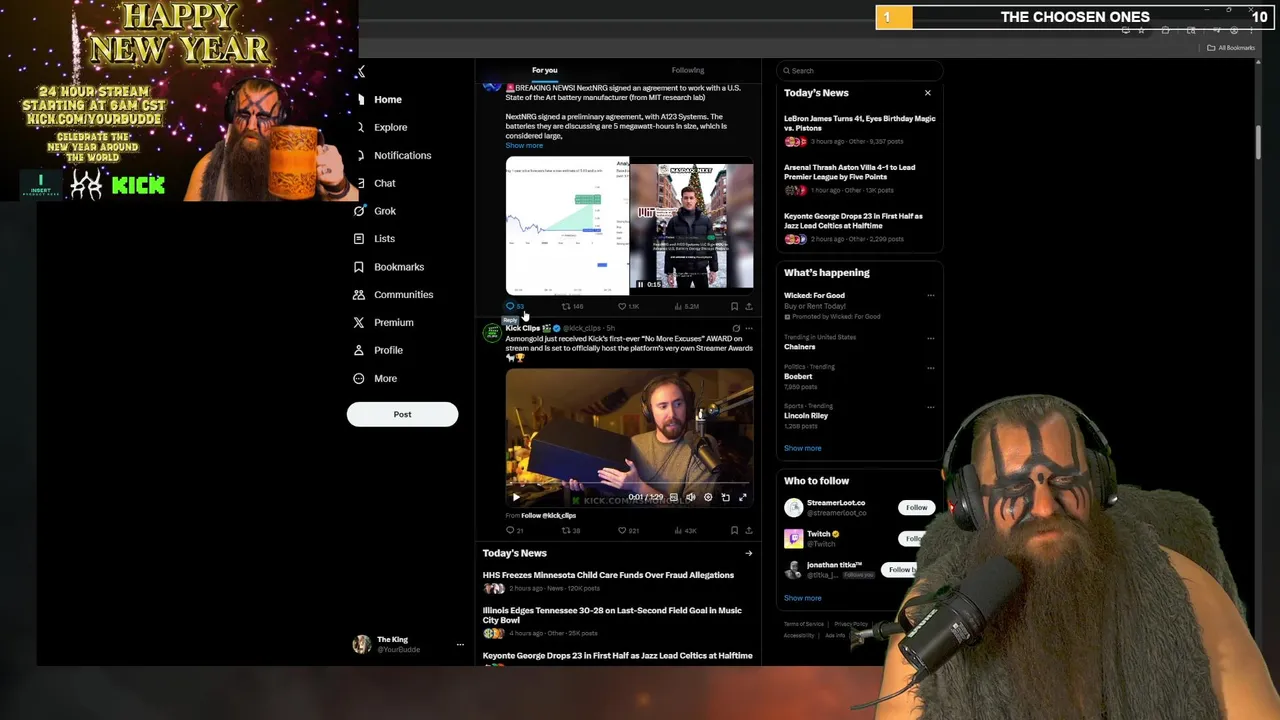The height and width of the screenshot is (720, 1280).
Task: Open Keyonte George story in sidebar news
Action: 853,221
